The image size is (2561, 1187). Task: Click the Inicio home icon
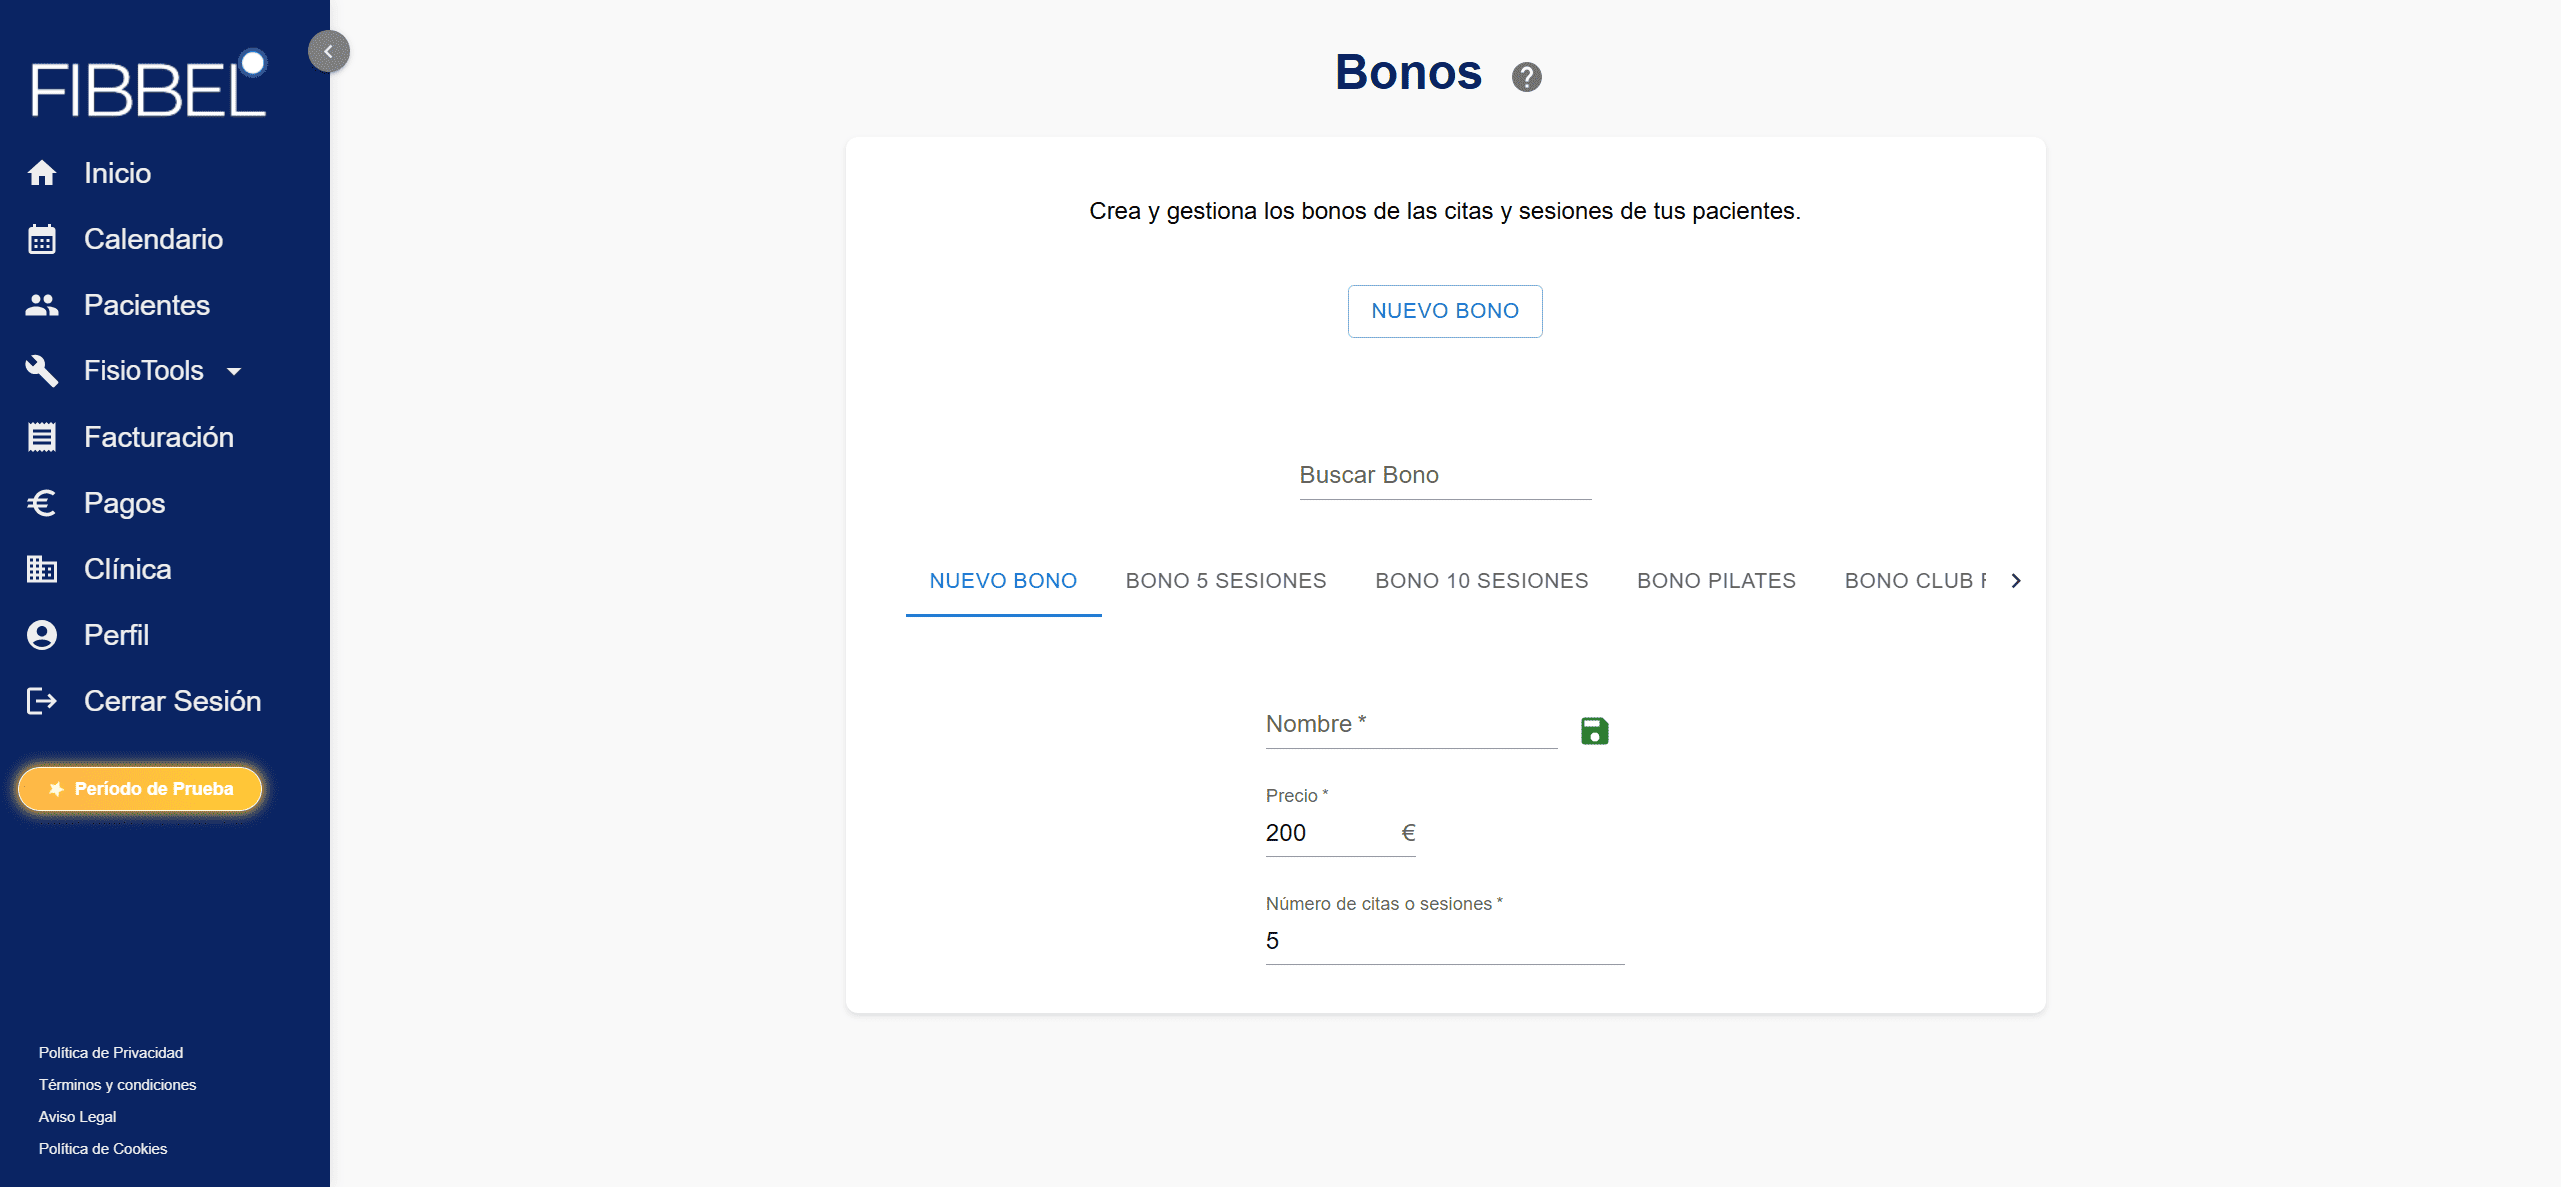tap(42, 173)
